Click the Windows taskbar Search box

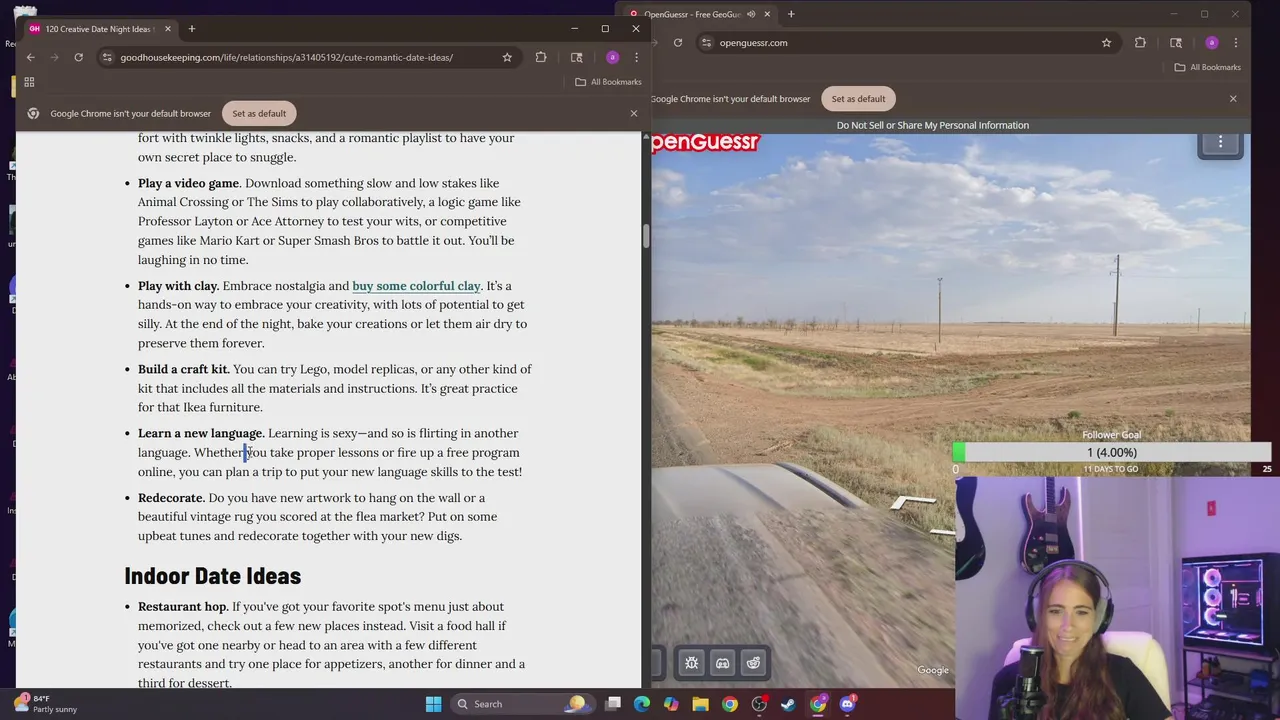point(522,704)
